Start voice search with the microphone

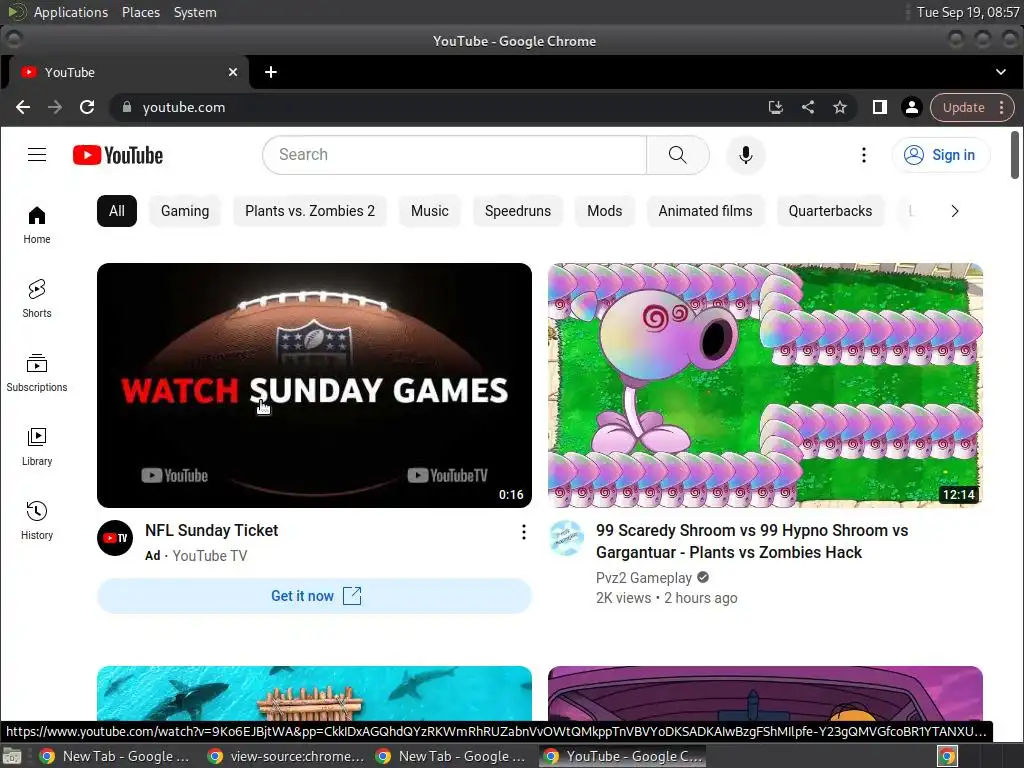745,155
